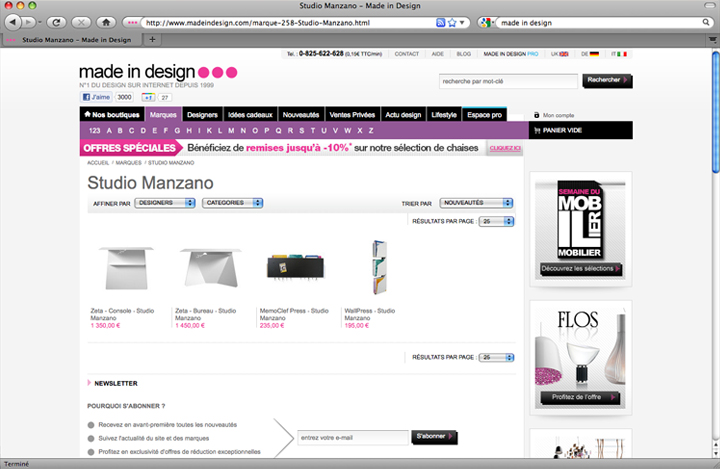Viewport: 720px width, 469px height.
Task: Open the Zeta - Console product thumbnail
Action: pos(126,268)
